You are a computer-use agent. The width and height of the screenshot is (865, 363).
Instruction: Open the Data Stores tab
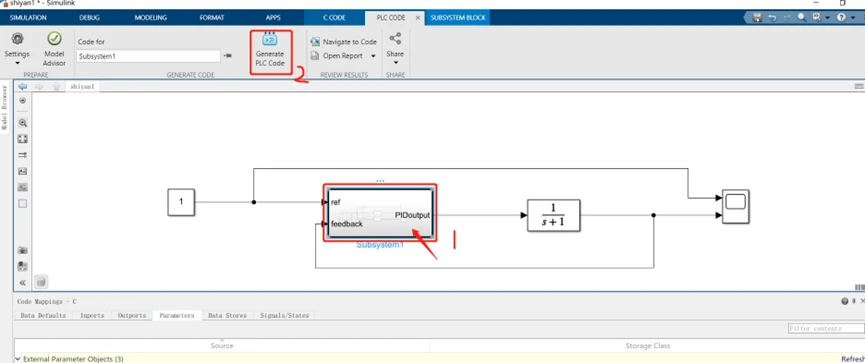tap(227, 316)
